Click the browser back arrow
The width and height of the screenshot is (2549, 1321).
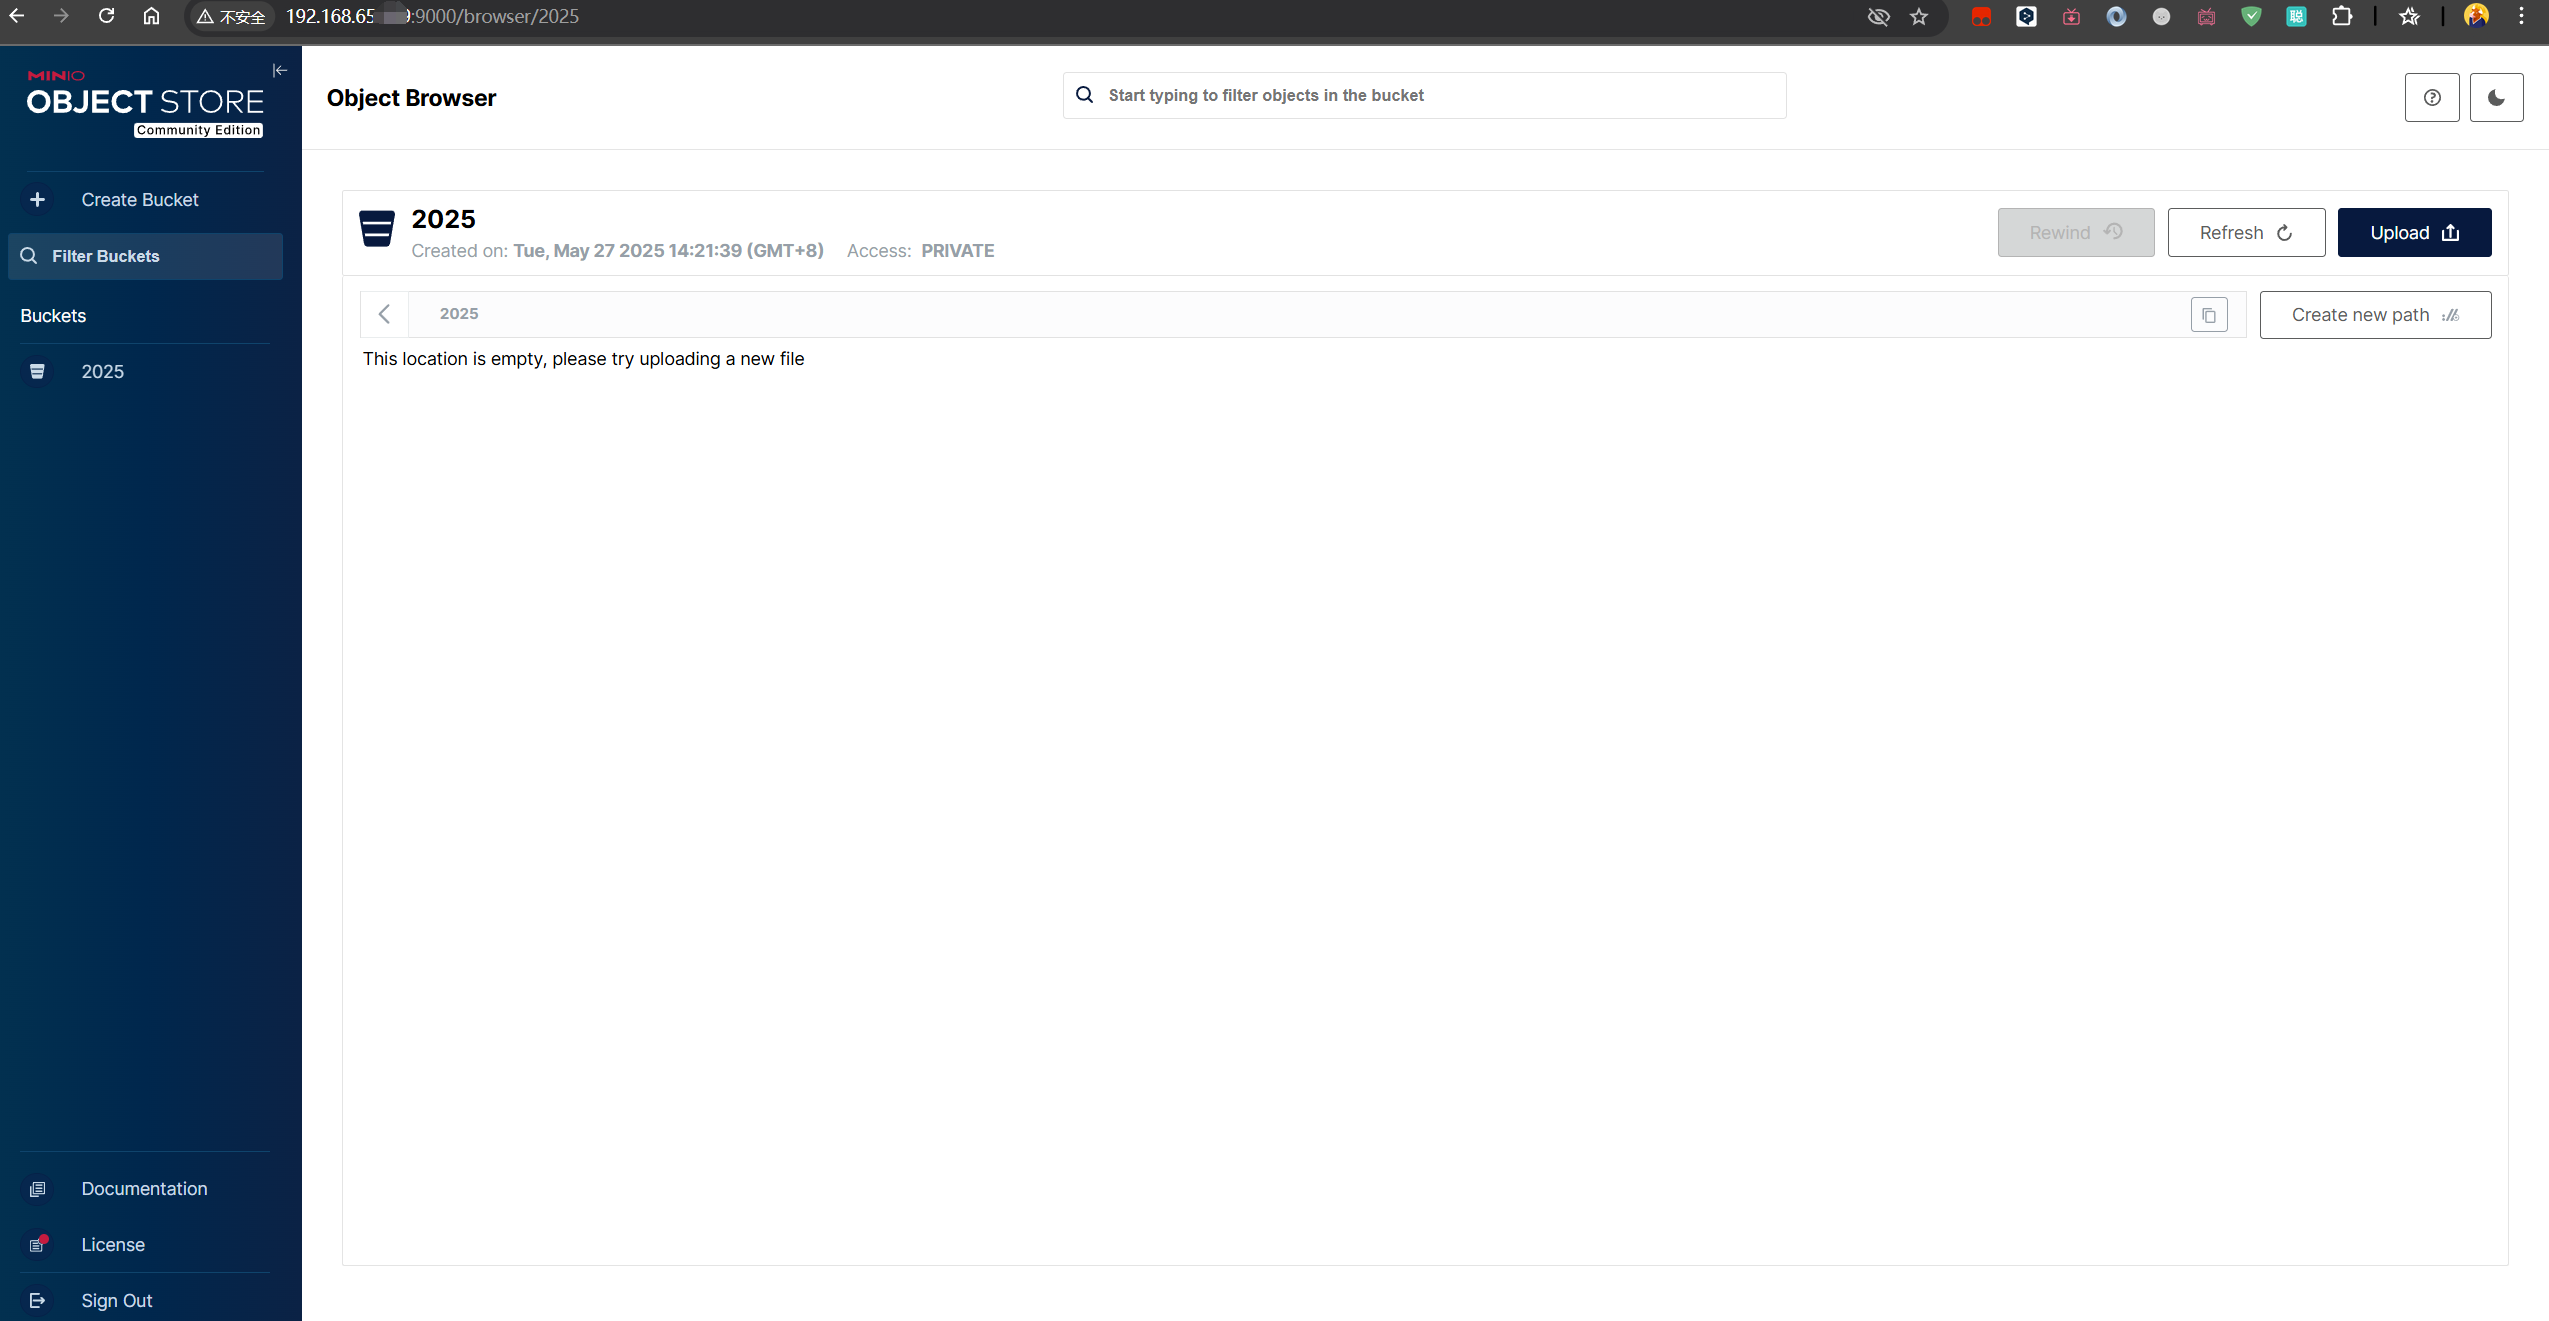(17, 16)
